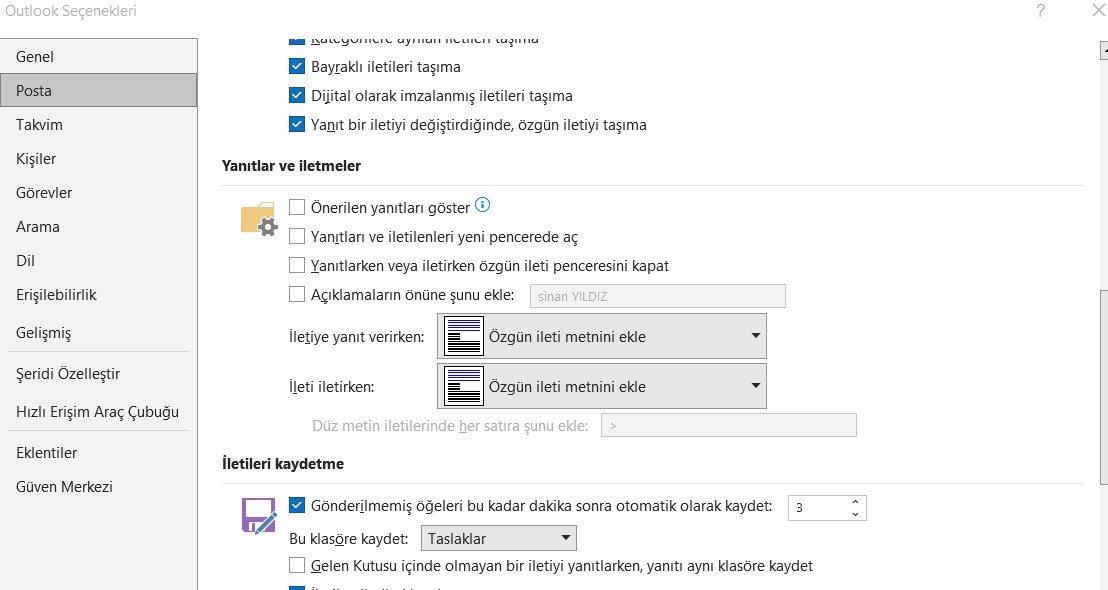The image size is (1108, 590).
Task: Switch to the Takvim category
Action: (40, 125)
